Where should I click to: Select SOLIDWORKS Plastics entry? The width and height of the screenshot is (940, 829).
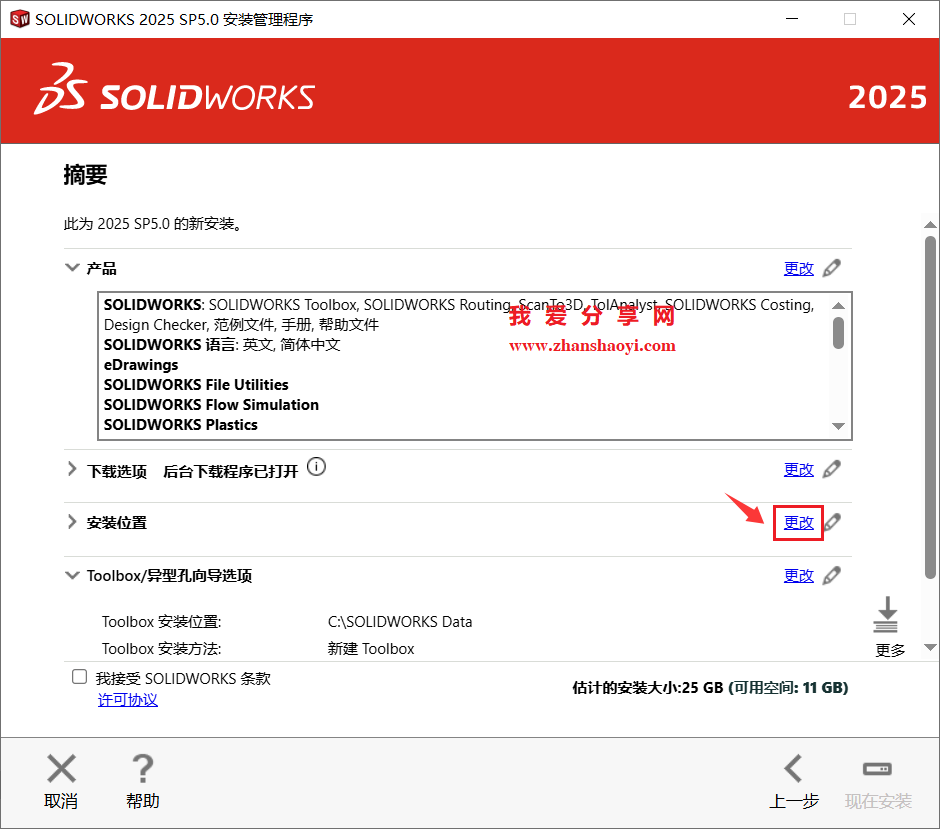(x=180, y=424)
